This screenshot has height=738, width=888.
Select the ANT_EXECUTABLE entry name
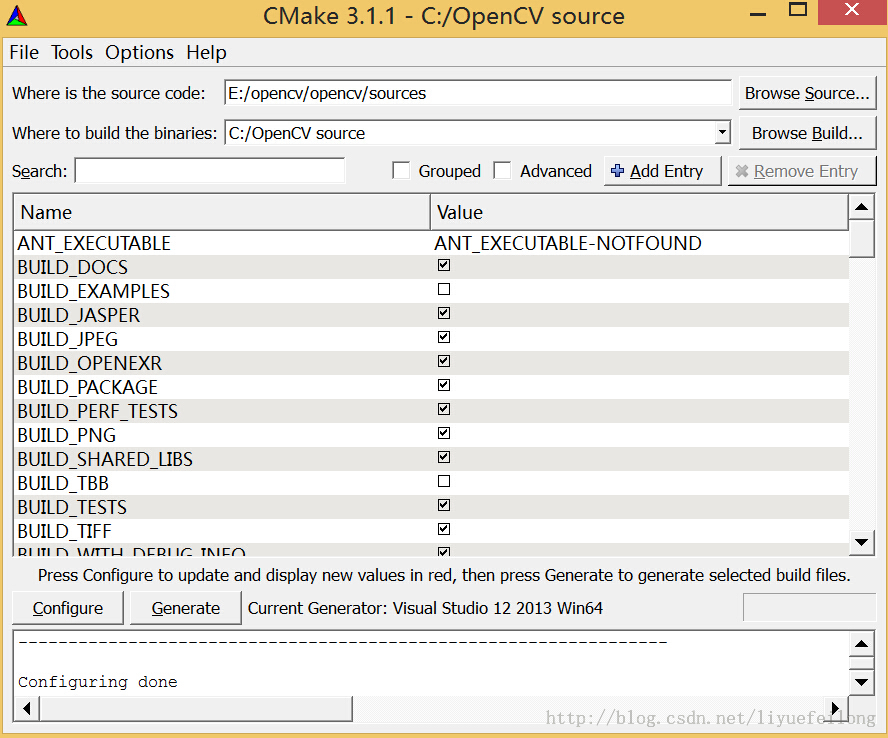point(94,243)
